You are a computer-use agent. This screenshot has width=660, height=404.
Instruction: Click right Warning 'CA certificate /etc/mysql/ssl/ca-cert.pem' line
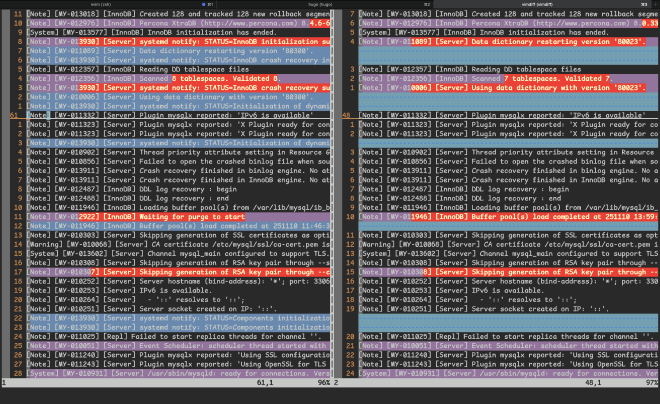tap(509, 245)
